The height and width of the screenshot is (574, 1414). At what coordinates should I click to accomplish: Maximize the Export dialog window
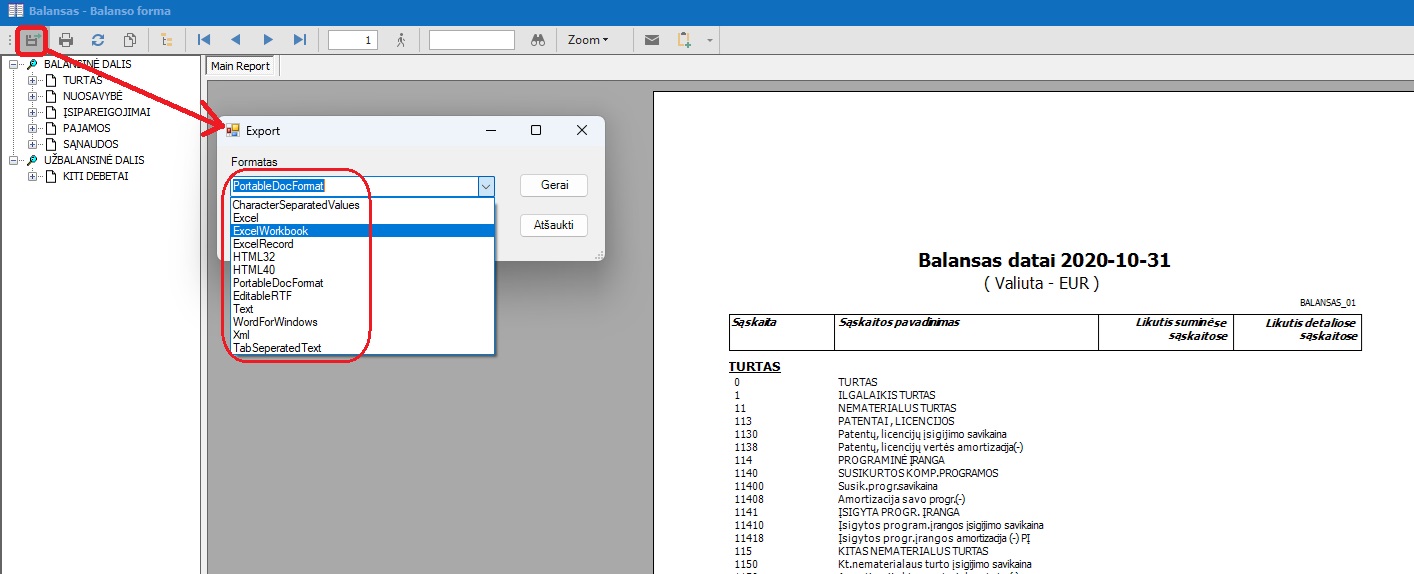point(536,131)
